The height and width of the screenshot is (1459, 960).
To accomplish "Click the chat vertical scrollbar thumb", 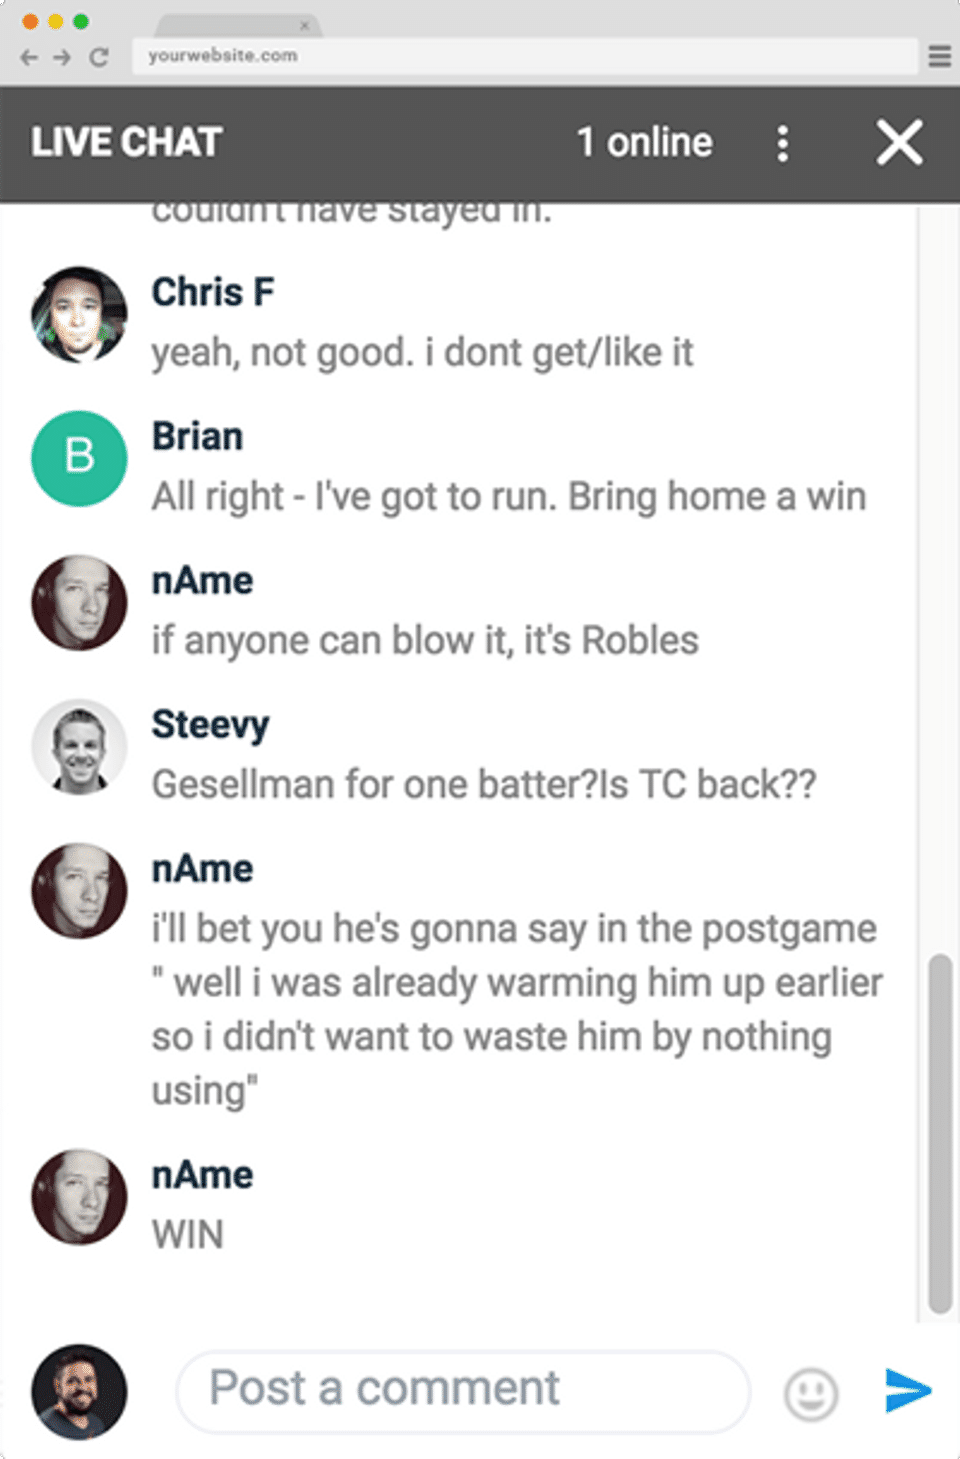I will (x=939, y=1133).
